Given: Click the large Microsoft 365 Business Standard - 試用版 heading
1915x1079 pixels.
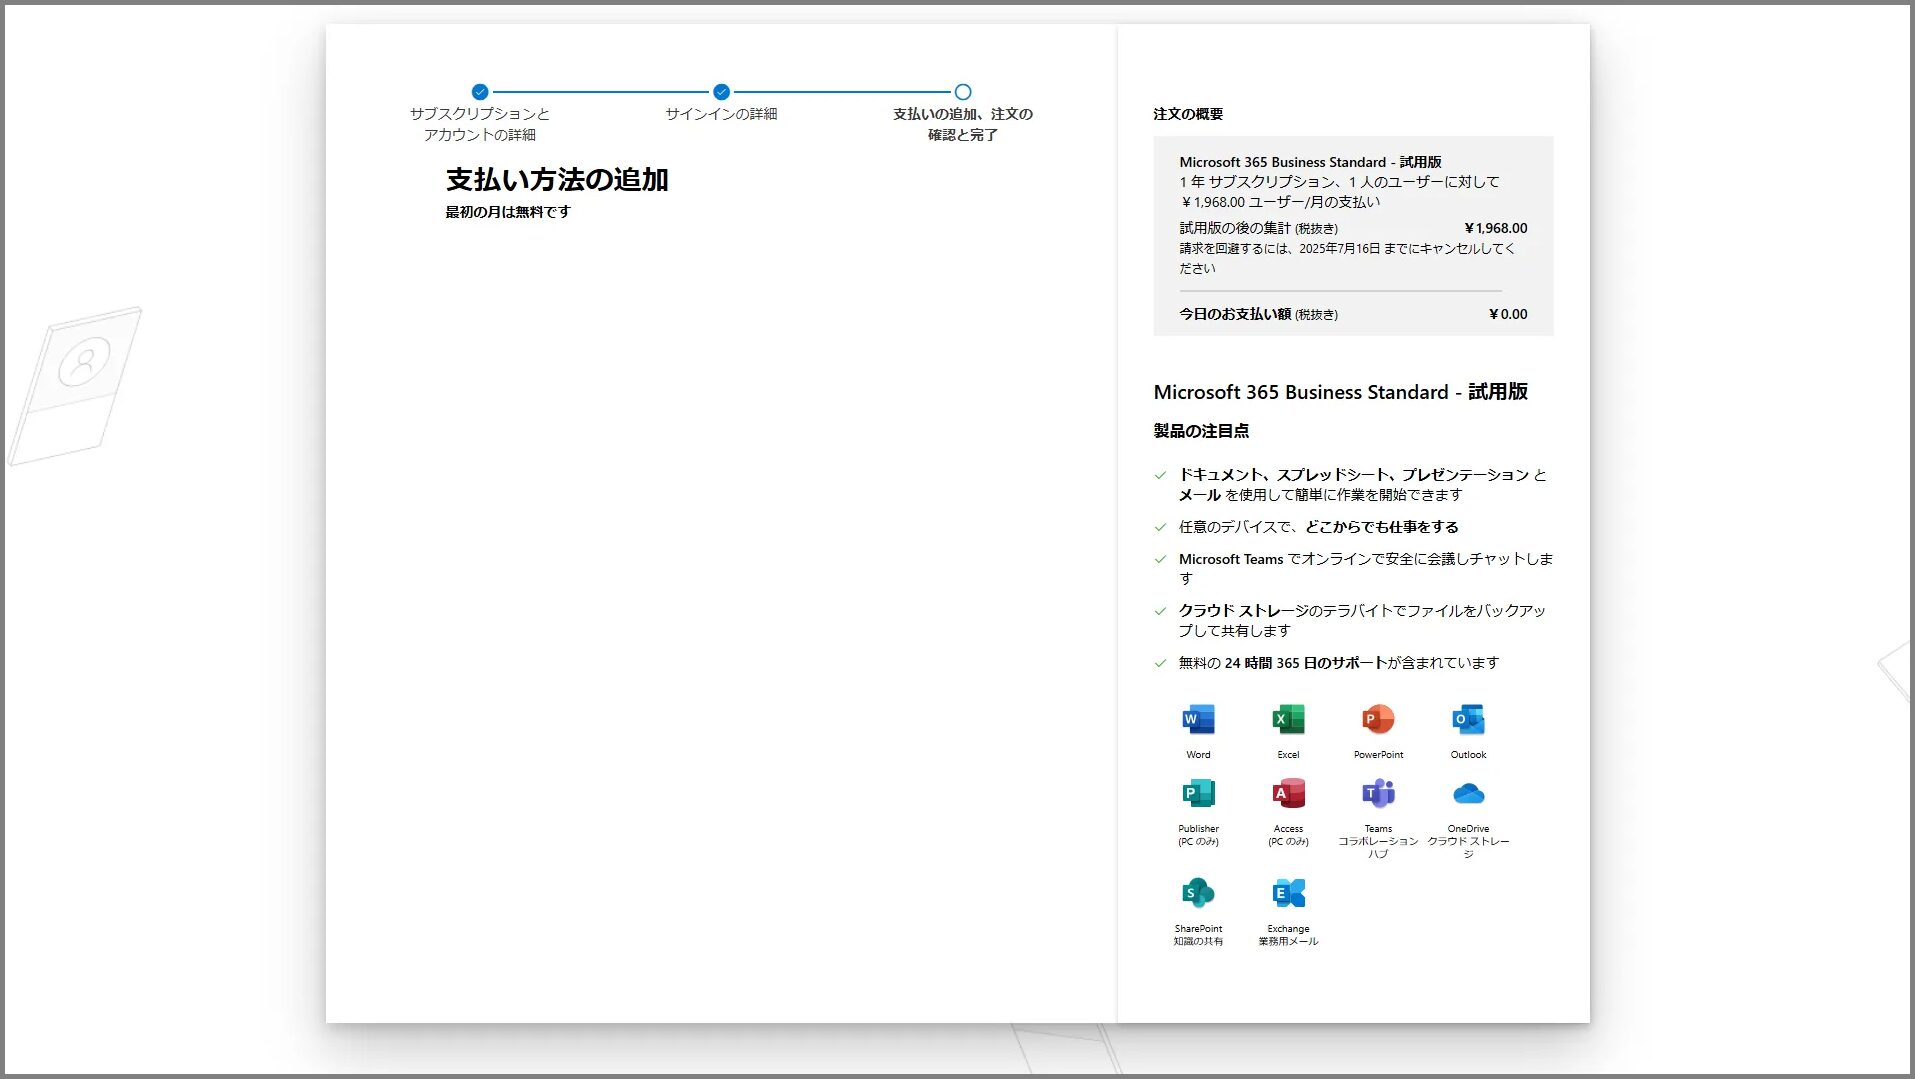Looking at the screenshot, I should coord(1341,392).
